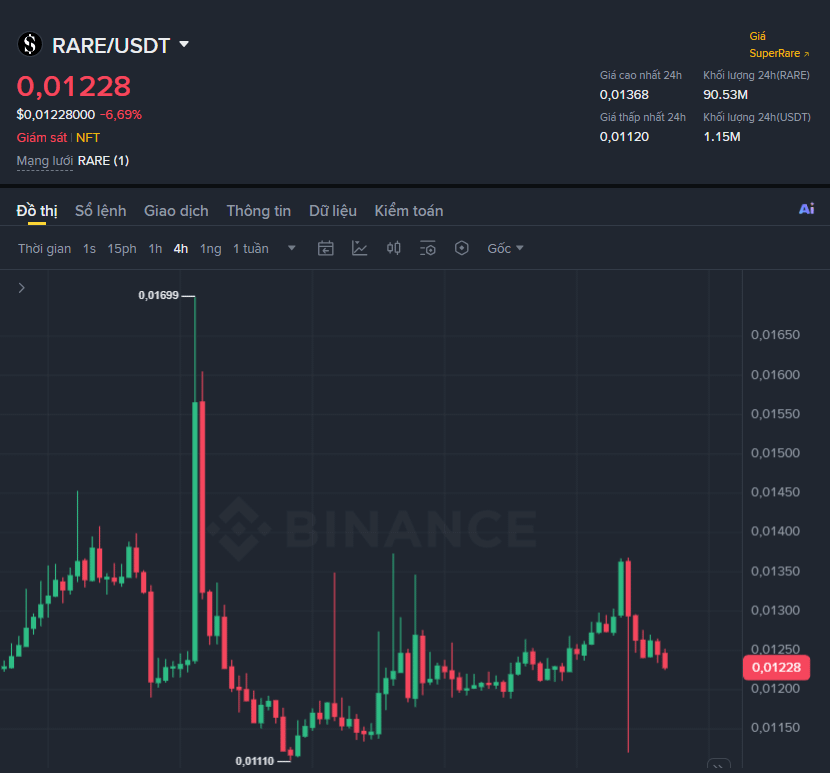The height and width of the screenshot is (773, 830).
Task: Click the 0,01150 axis price label
Action: [x=775, y=727]
